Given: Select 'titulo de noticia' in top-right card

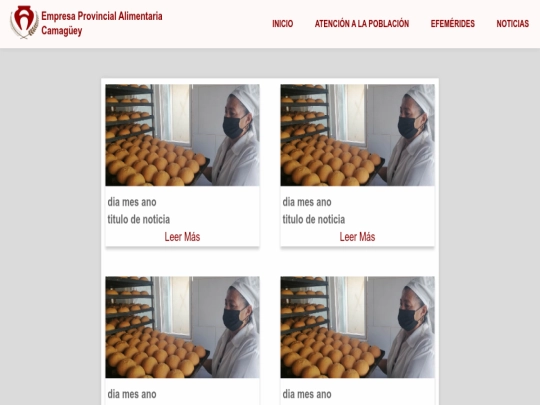Looking at the screenshot, I should (313, 219).
